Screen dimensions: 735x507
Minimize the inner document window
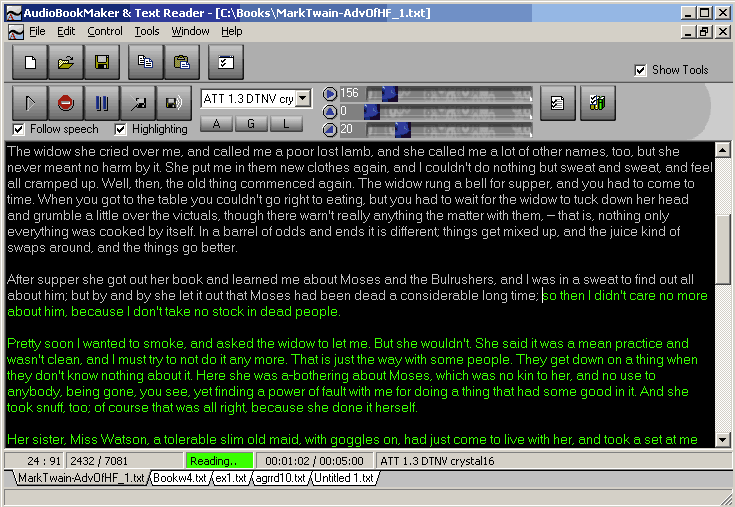[688, 32]
